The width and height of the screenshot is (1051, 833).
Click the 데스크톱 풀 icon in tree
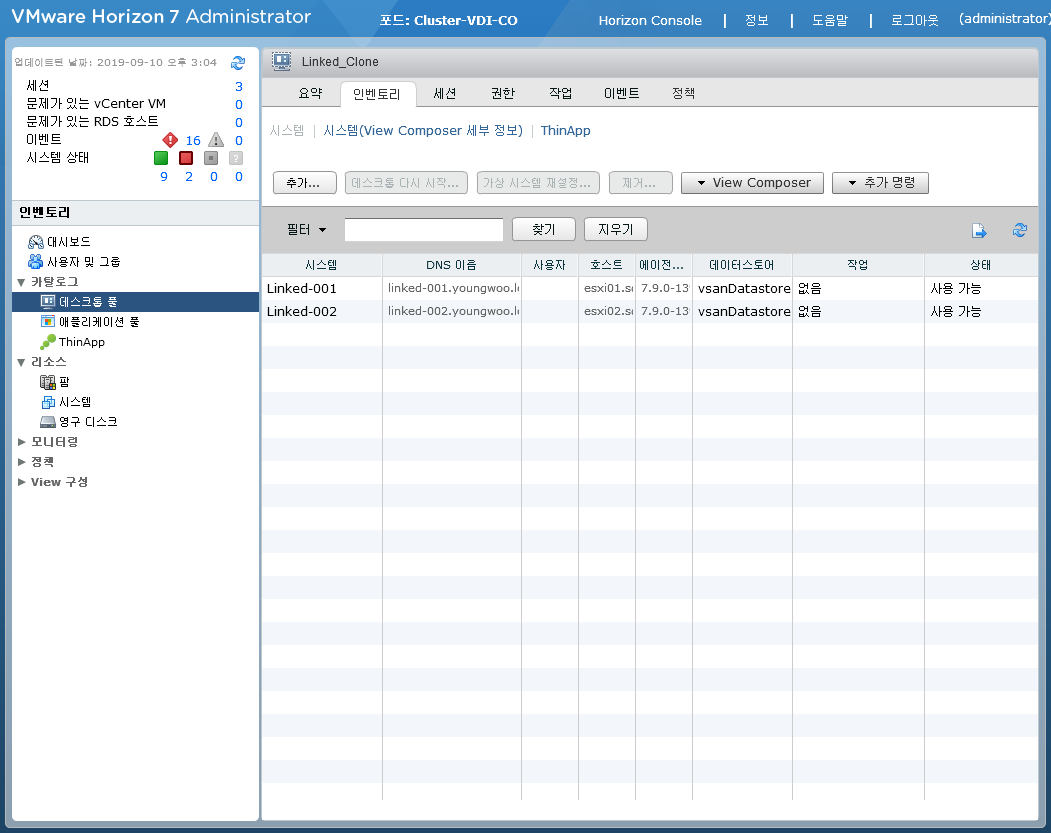point(48,302)
